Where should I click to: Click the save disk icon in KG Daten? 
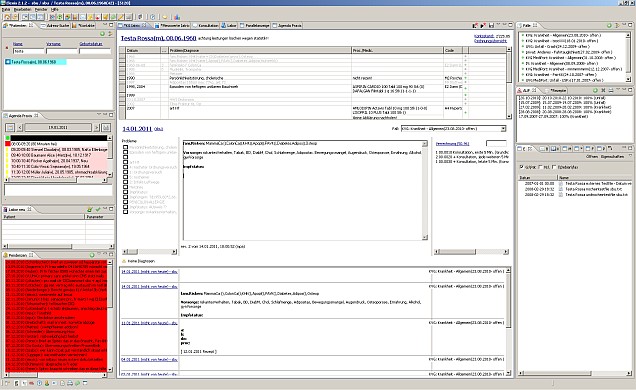(x=491, y=26)
